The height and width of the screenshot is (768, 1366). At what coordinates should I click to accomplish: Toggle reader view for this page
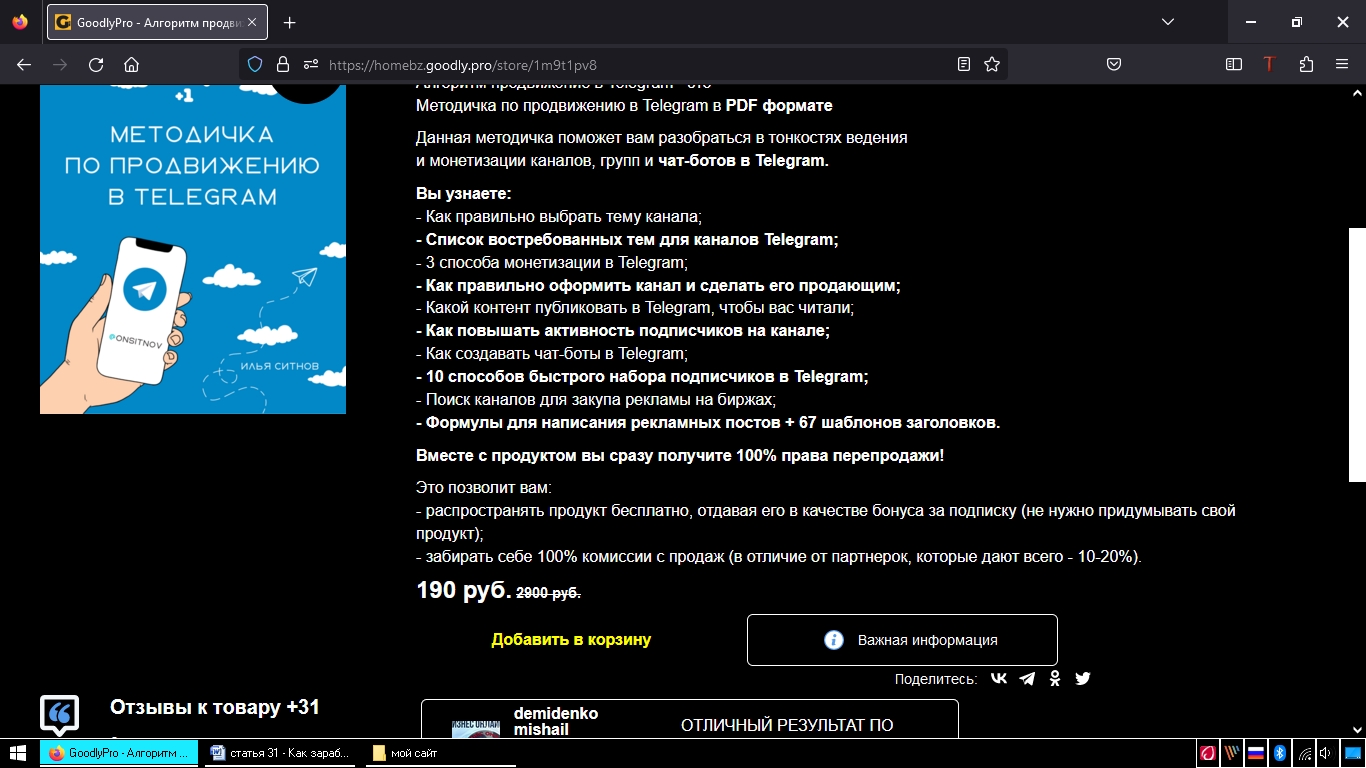coord(964,64)
